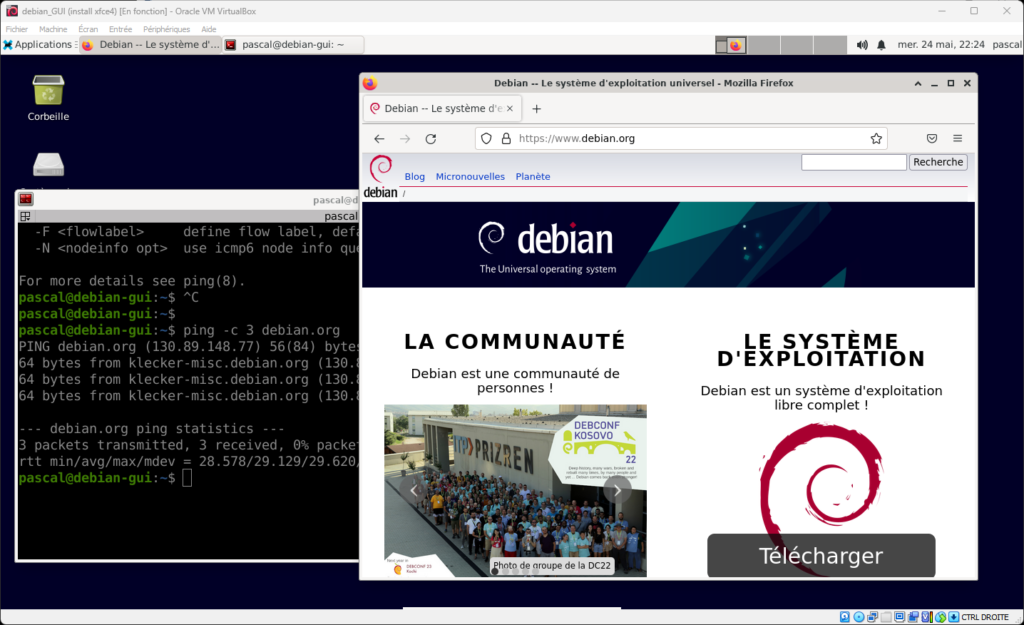Open the Micronouvelles link
1024x625 pixels.
470,176
